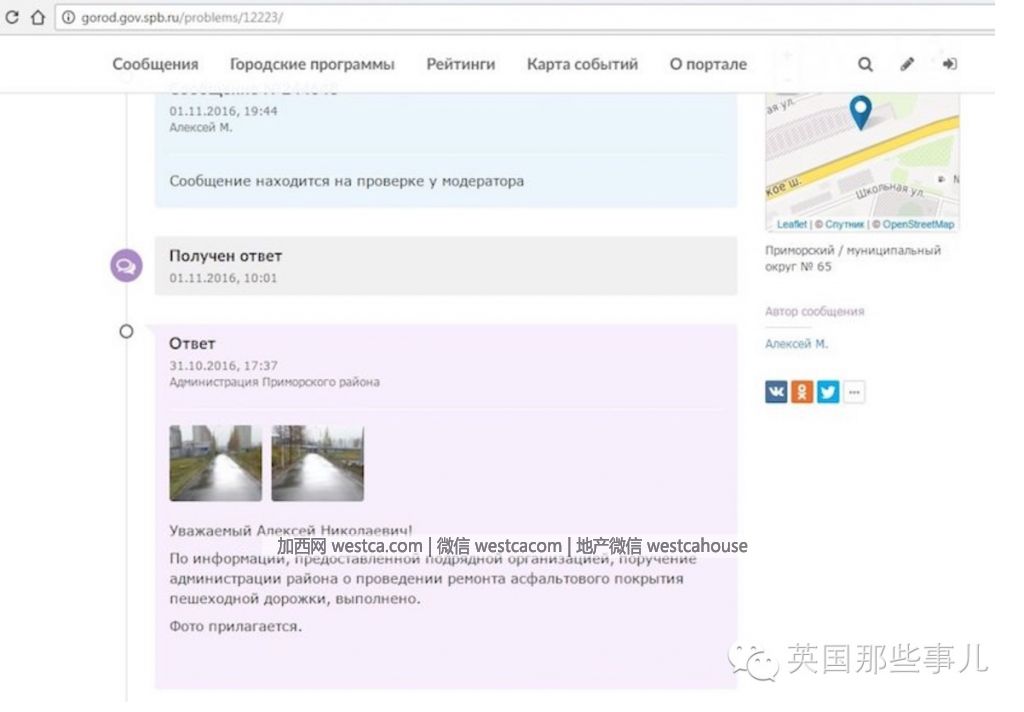This screenshot has height=712, width=1024.
Task: Open first attached pathway photo
Action: point(215,463)
